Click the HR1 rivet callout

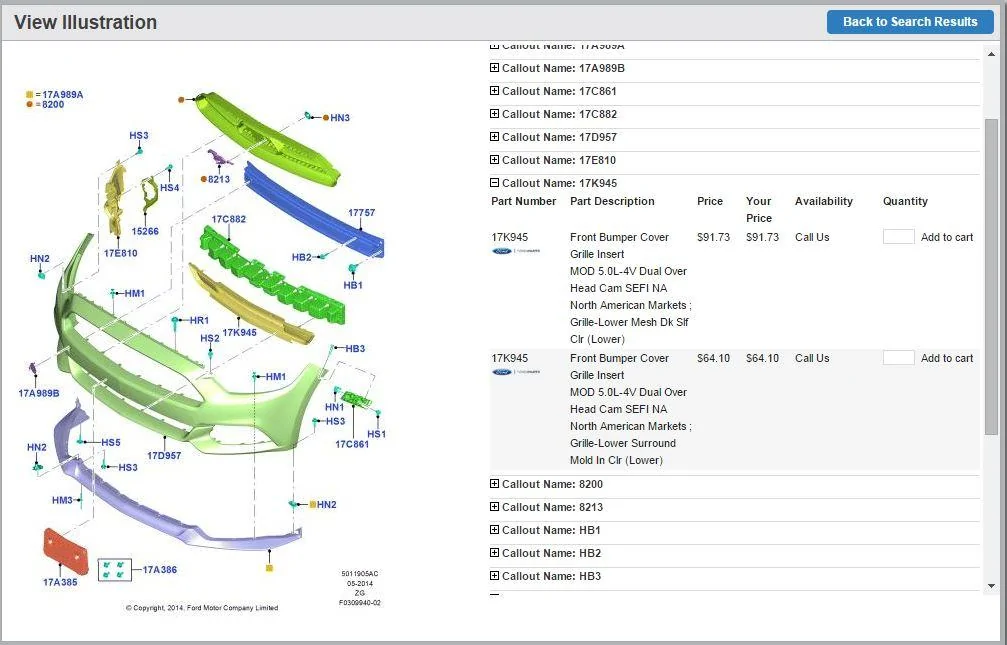click(199, 320)
